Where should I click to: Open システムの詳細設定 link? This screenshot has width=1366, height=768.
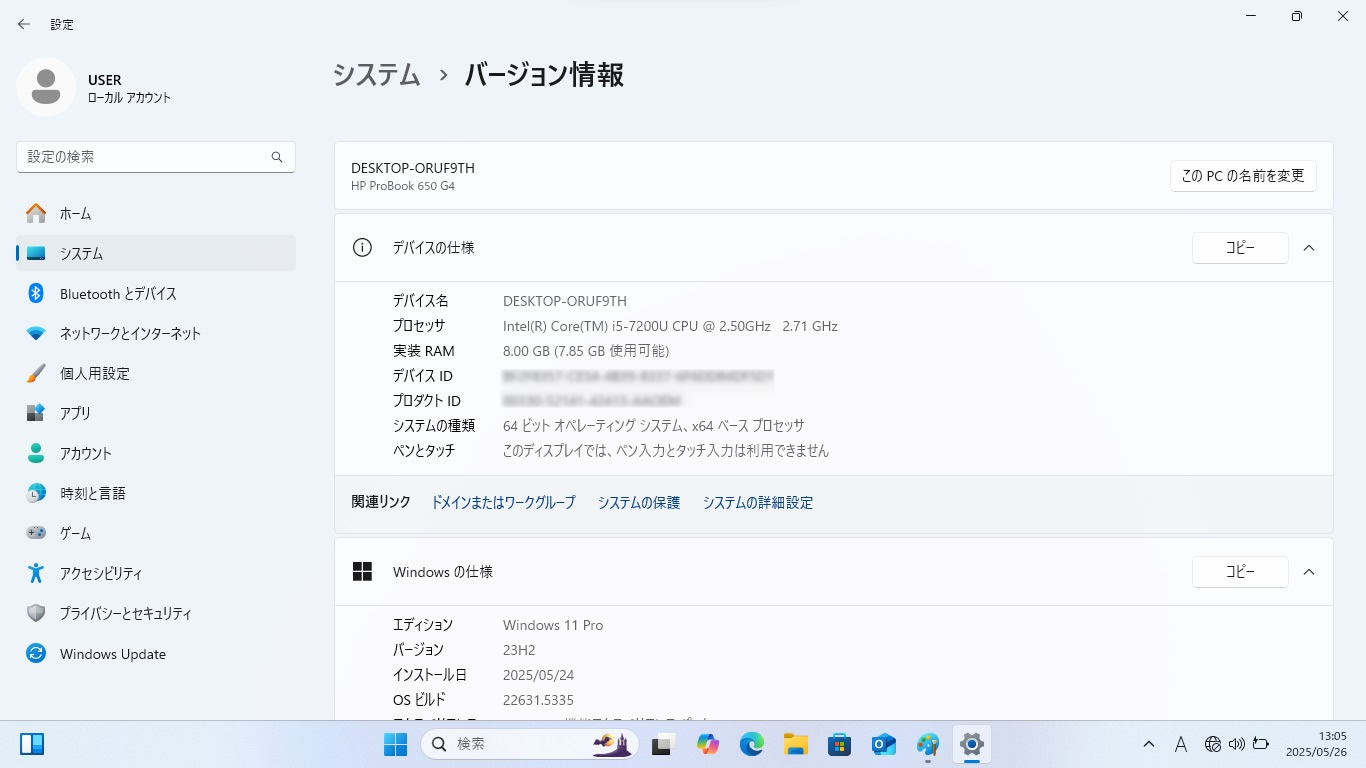(x=758, y=503)
